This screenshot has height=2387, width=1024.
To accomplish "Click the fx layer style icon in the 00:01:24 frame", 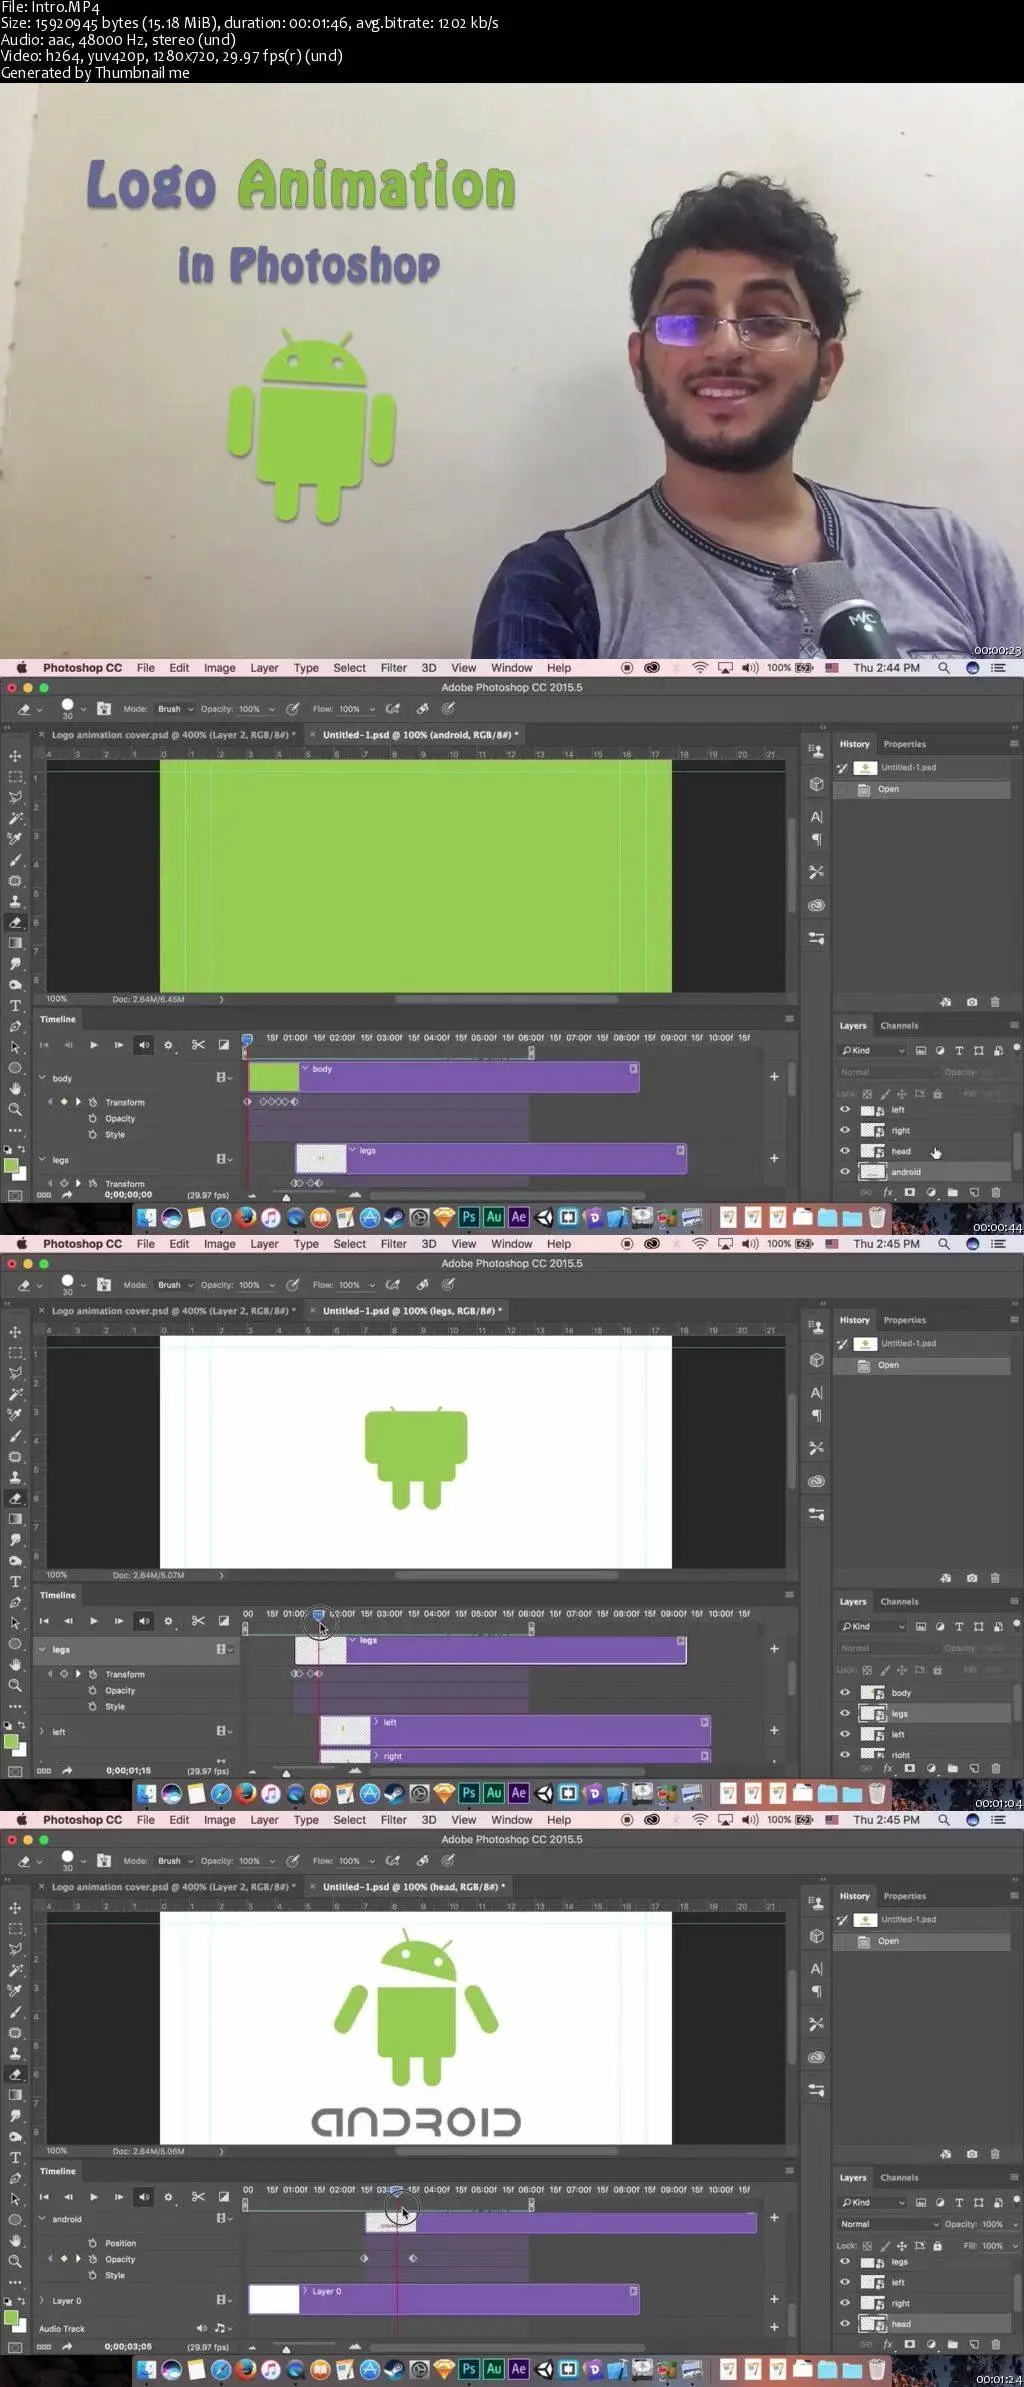I will click(x=887, y=2344).
